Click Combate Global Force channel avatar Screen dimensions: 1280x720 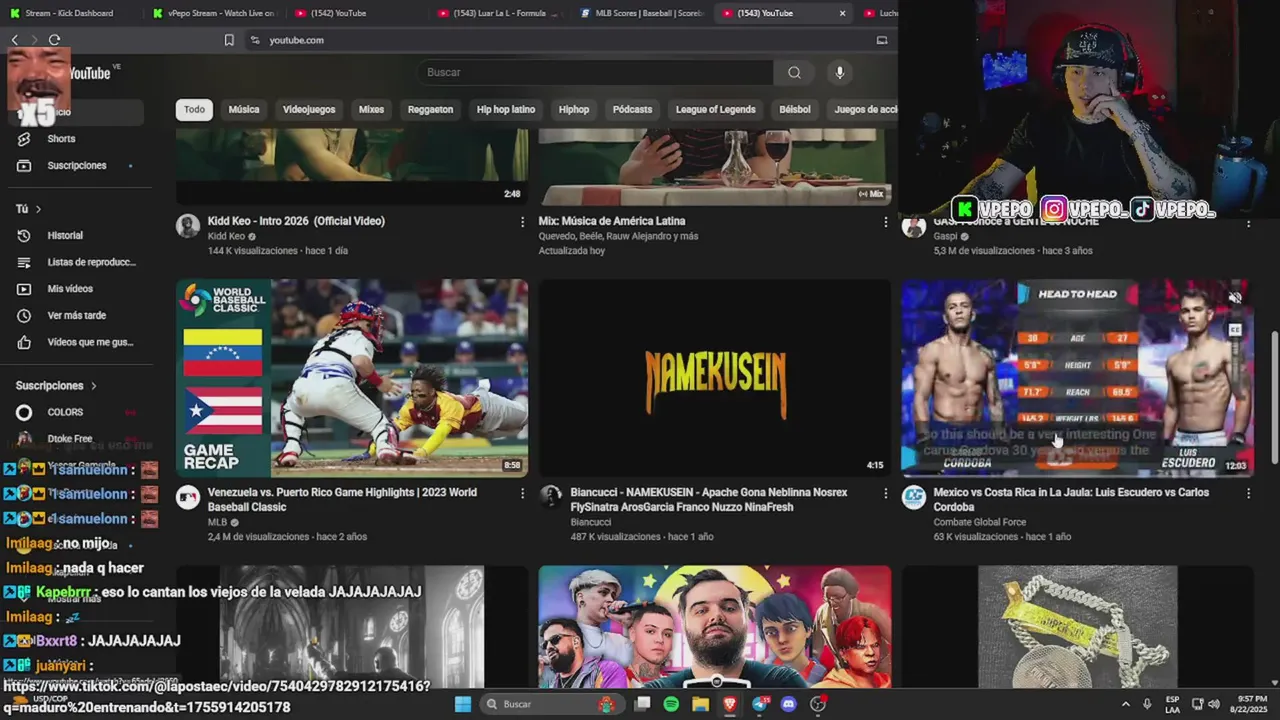point(914,497)
